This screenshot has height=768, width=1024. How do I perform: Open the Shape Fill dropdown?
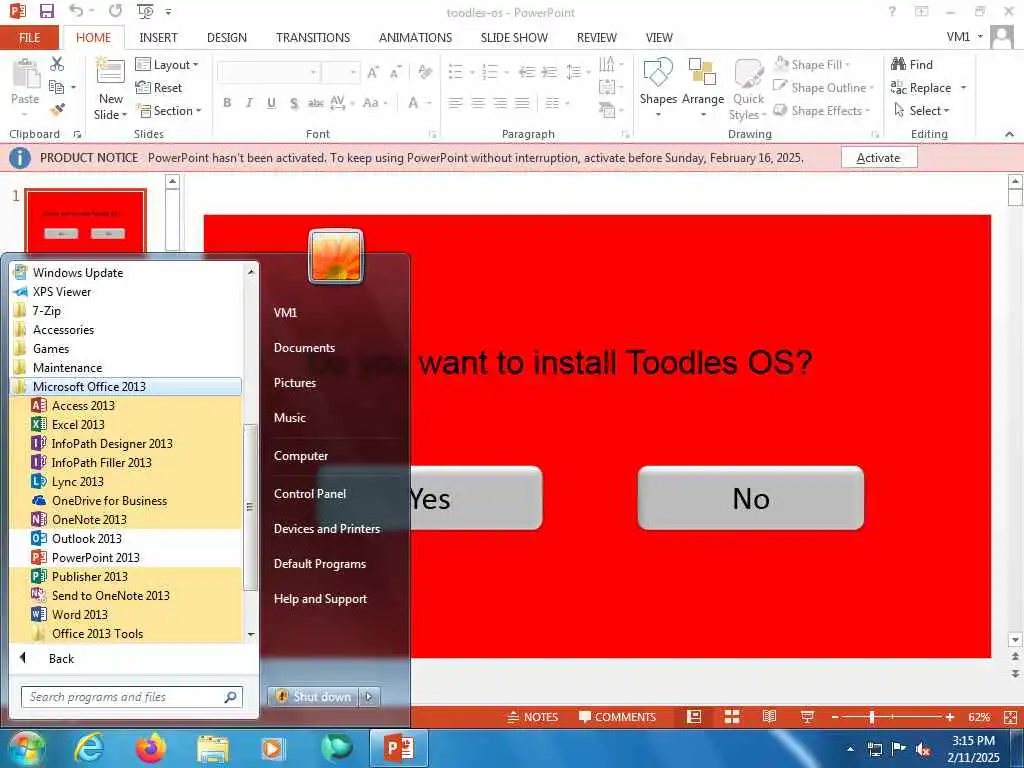point(812,65)
